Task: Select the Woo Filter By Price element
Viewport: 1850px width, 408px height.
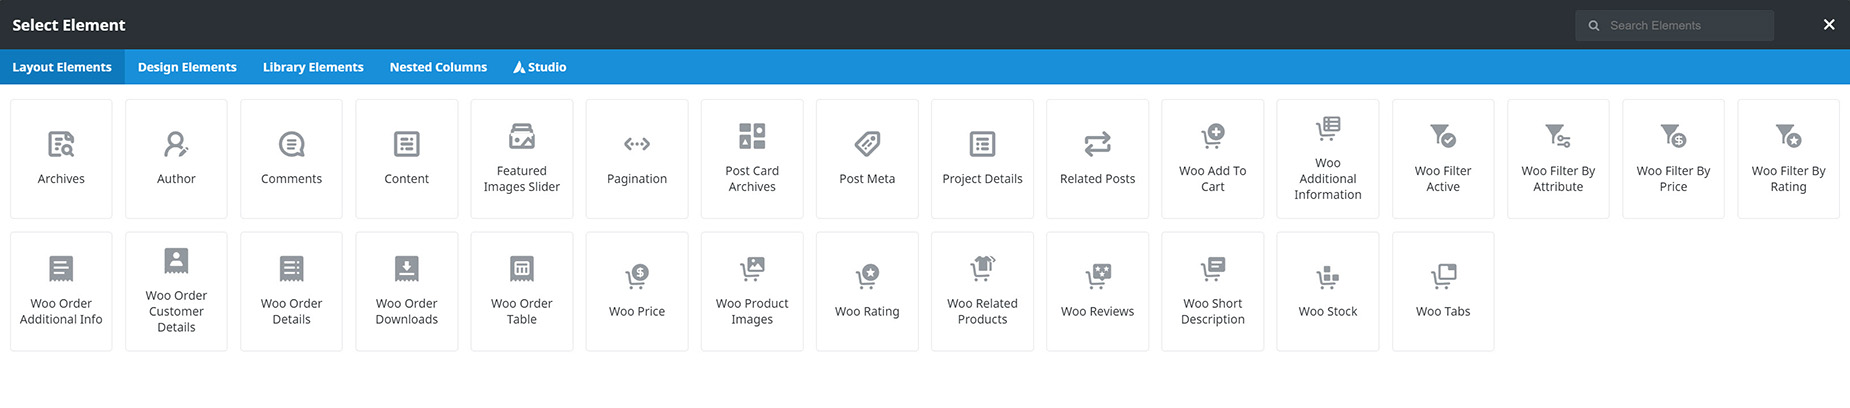Action: tap(1673, 159)
